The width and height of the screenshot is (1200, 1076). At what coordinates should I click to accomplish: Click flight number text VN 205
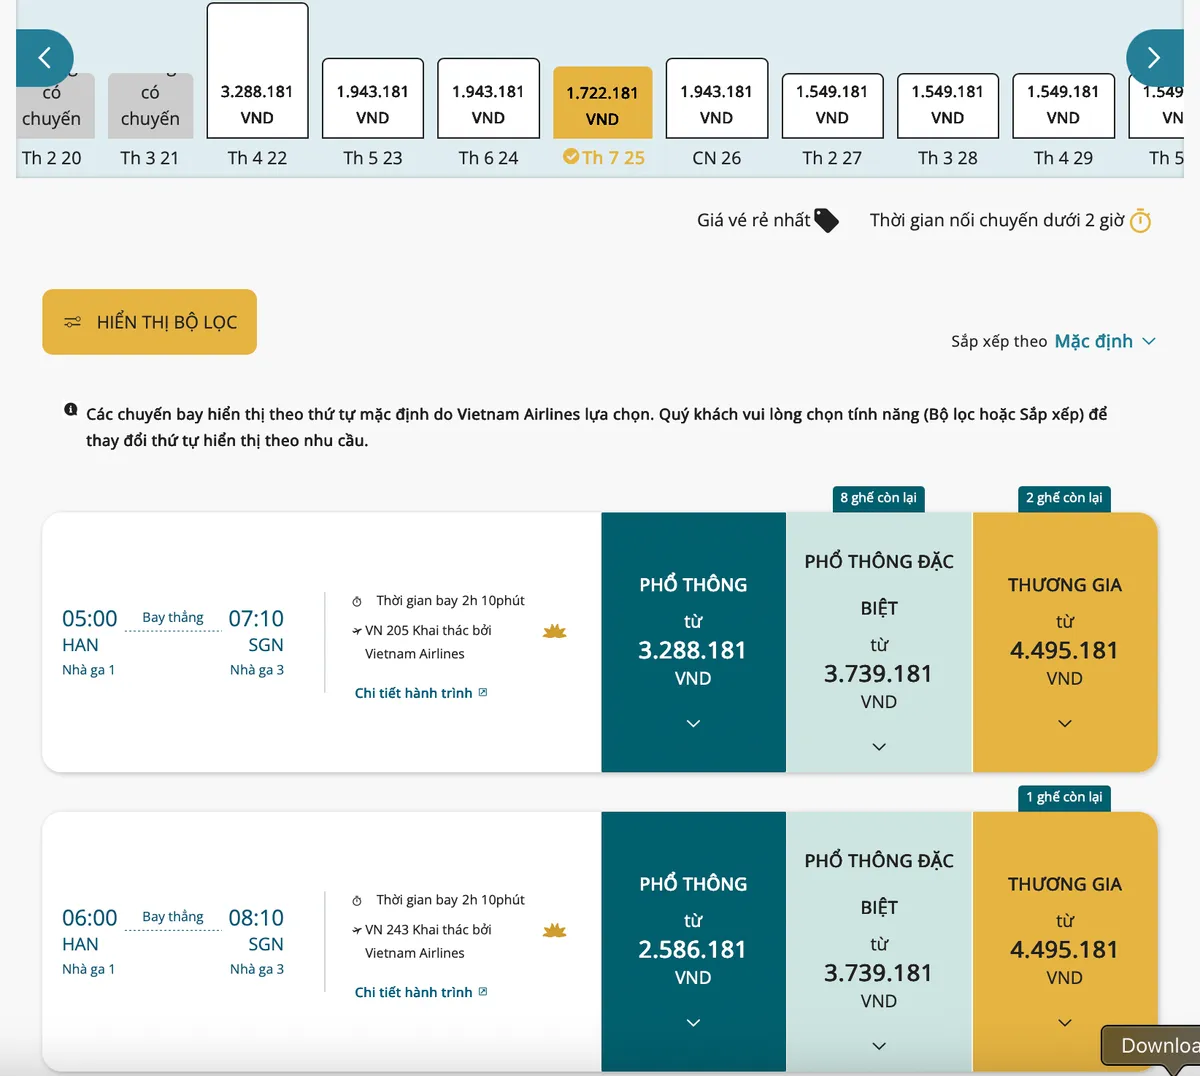(x=387, y=630)
